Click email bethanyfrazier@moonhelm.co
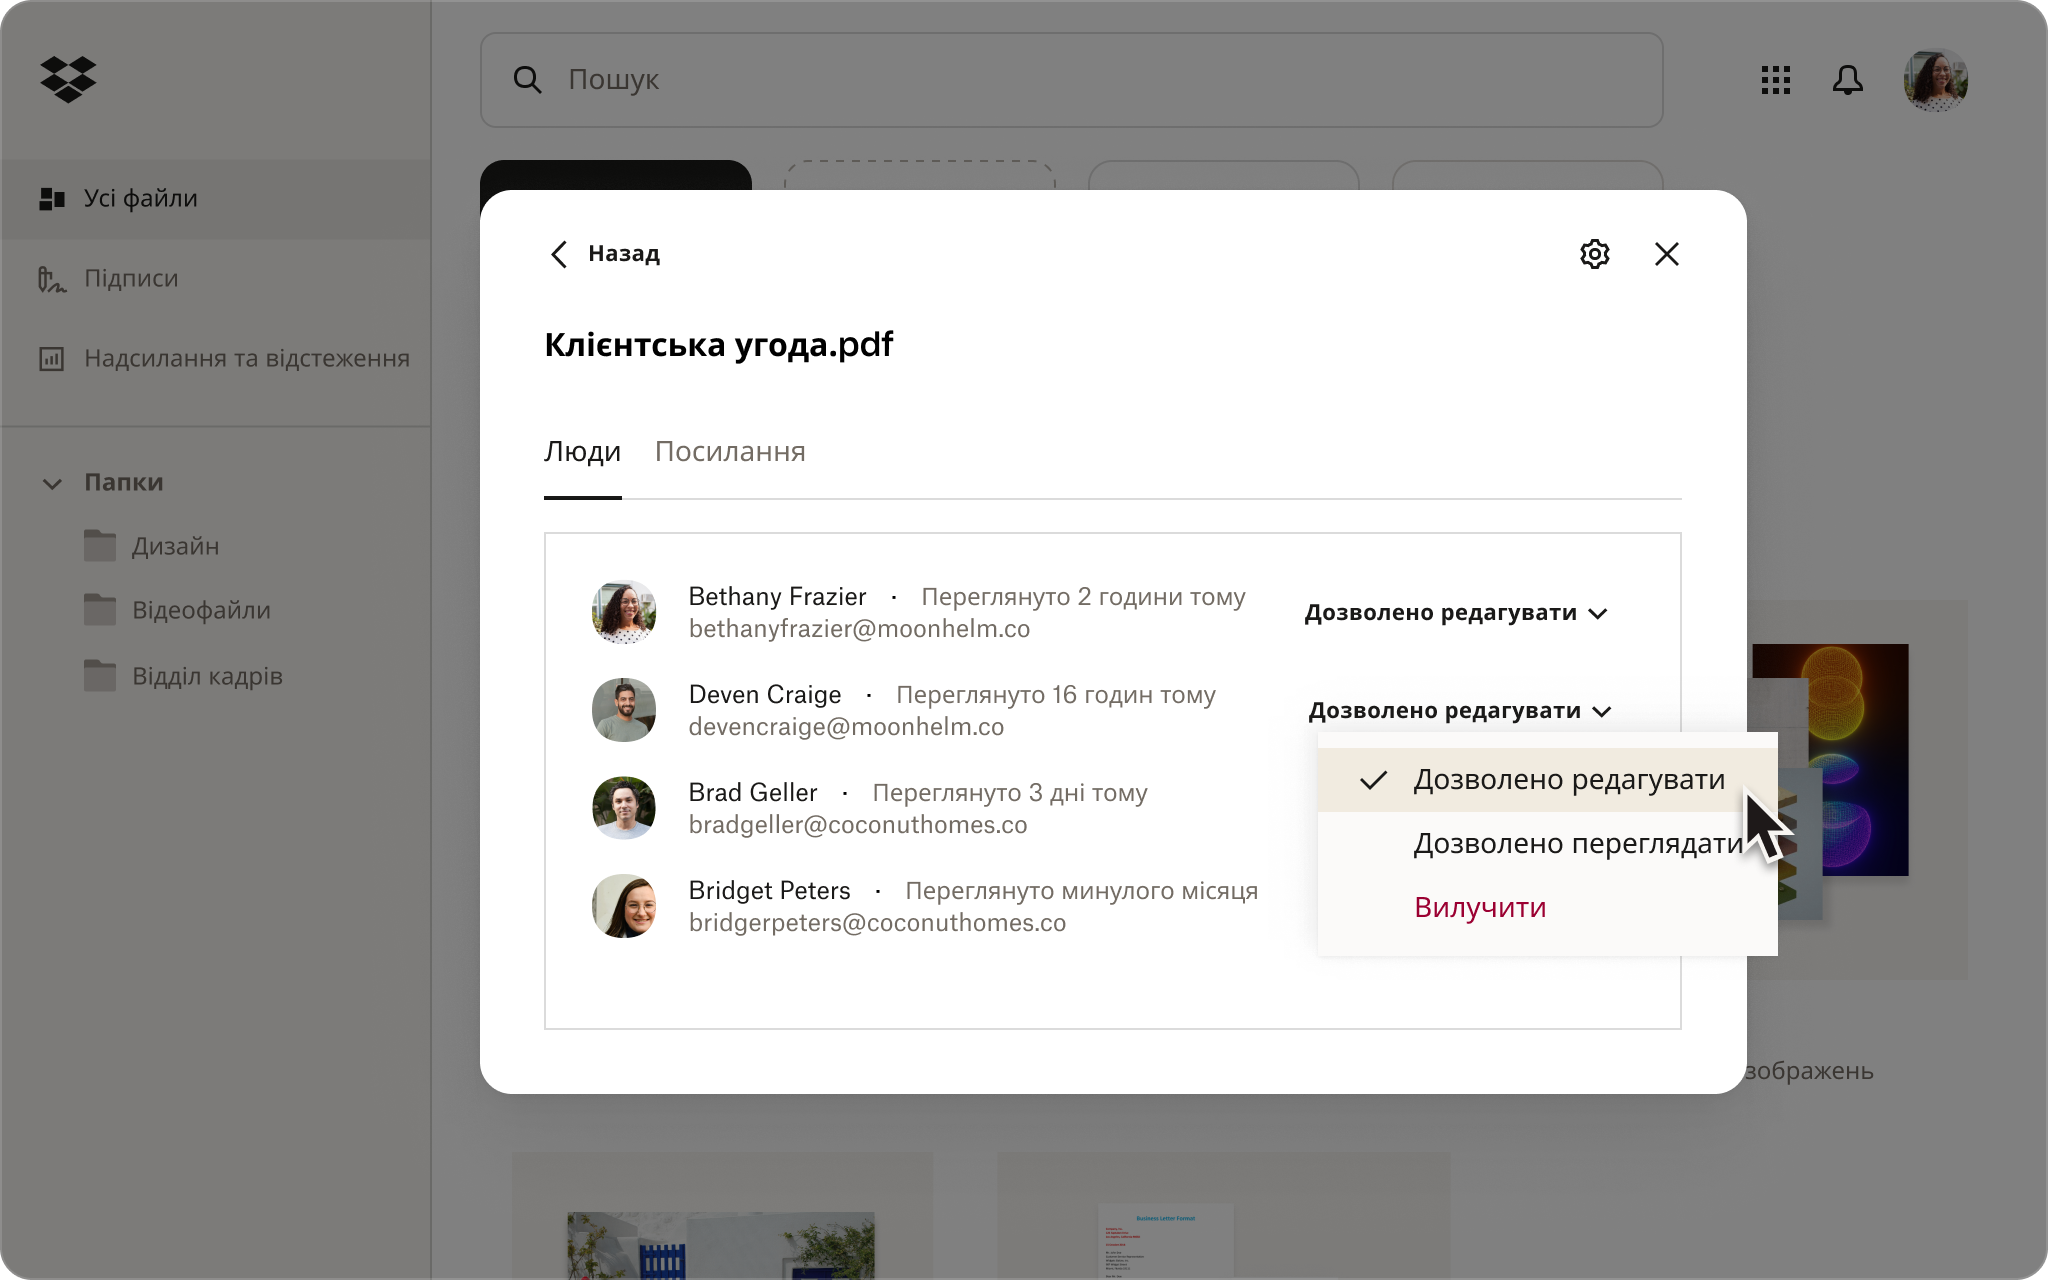 [x=859, y=629]
